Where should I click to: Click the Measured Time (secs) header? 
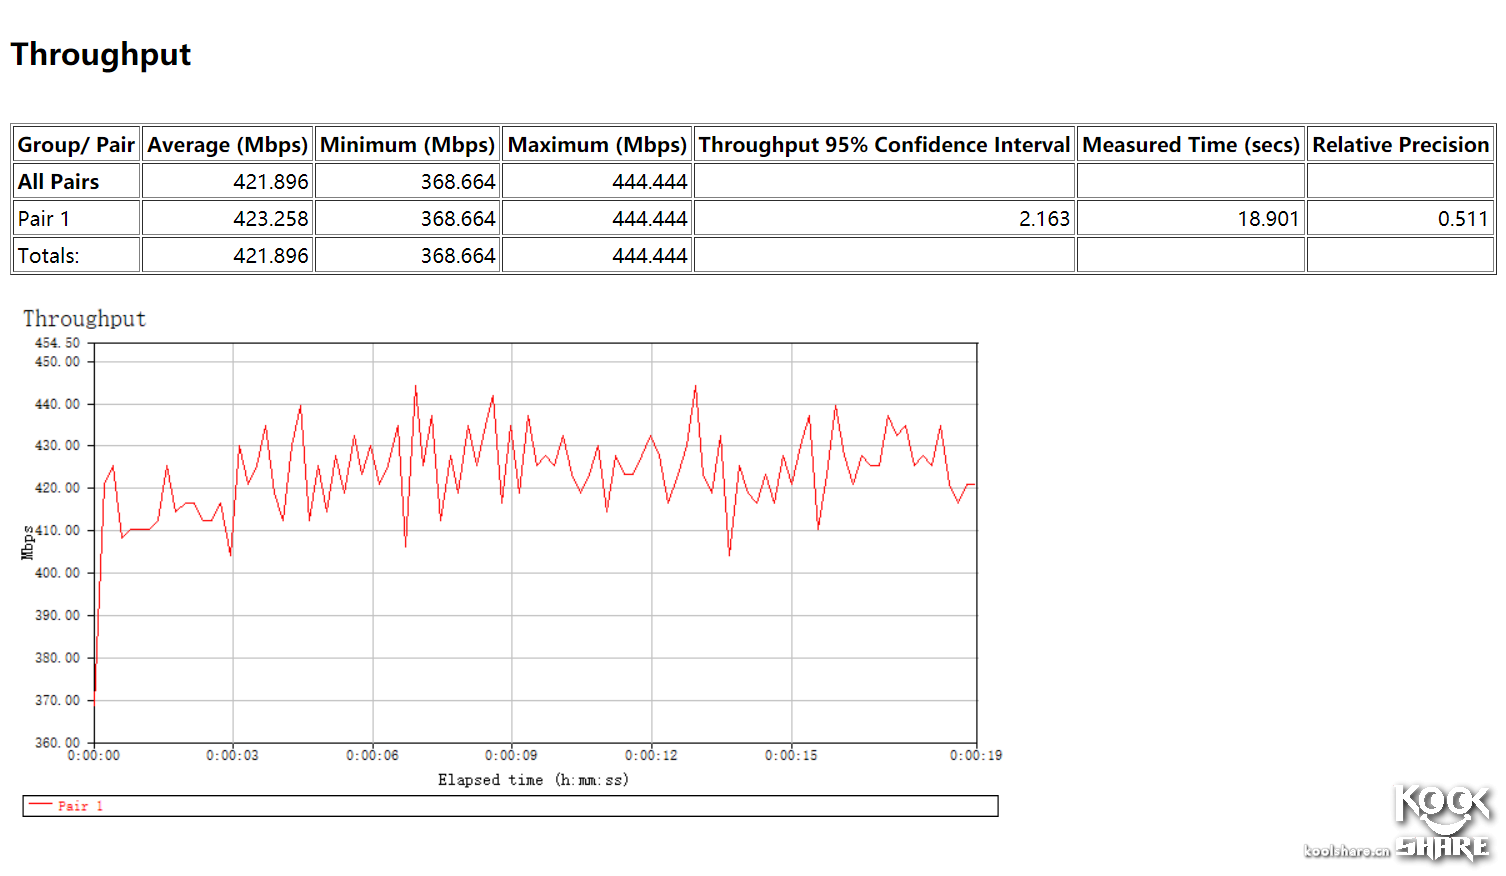pyautogui.click(x=1190, y=145)
